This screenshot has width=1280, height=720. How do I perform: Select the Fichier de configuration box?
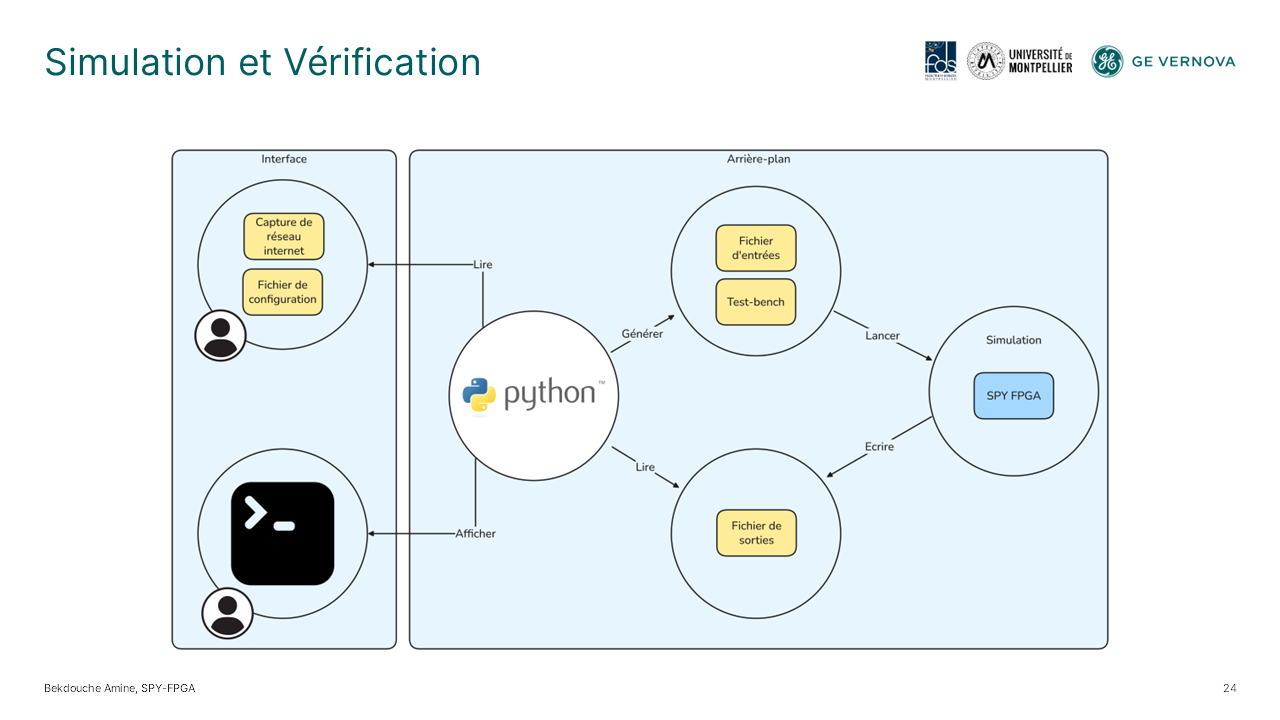click(283, 292)
